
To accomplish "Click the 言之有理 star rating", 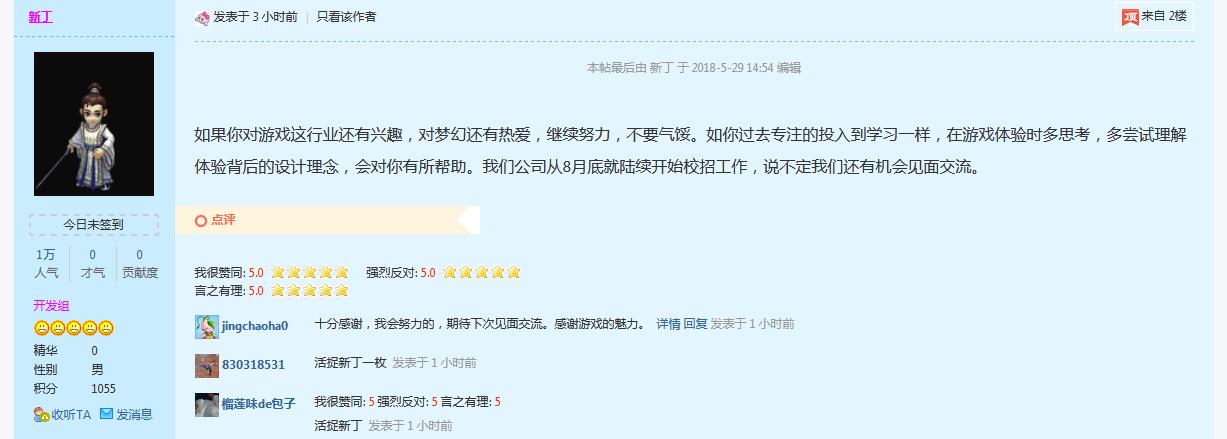I will pyautogui.click(x=309, y=291).
